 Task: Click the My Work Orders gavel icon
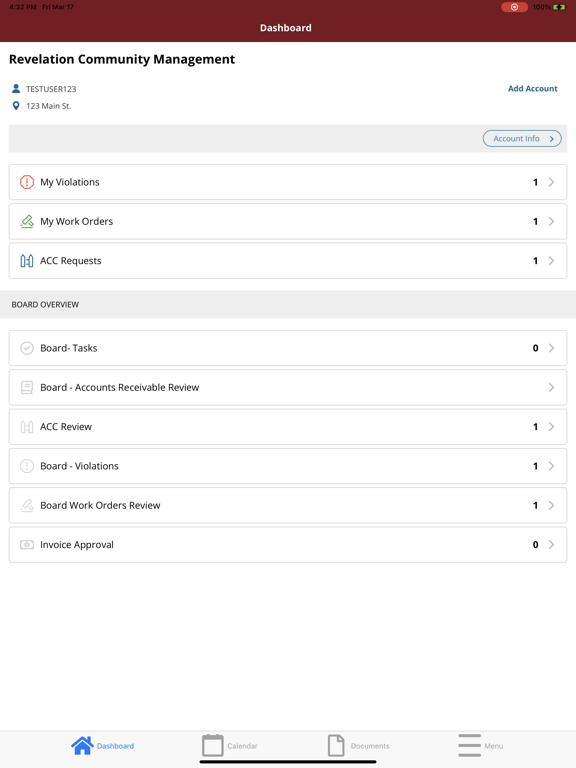coord(27,221)
